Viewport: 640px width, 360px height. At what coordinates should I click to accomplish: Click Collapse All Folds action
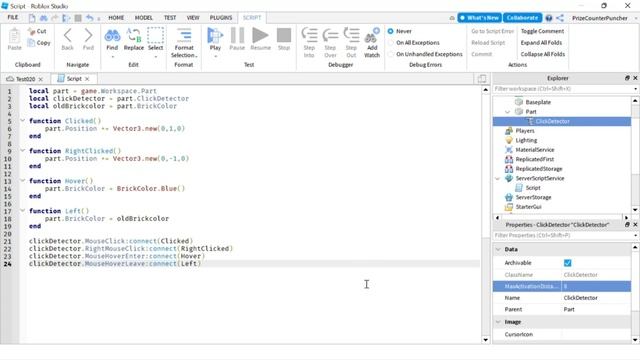pos(542,54)
